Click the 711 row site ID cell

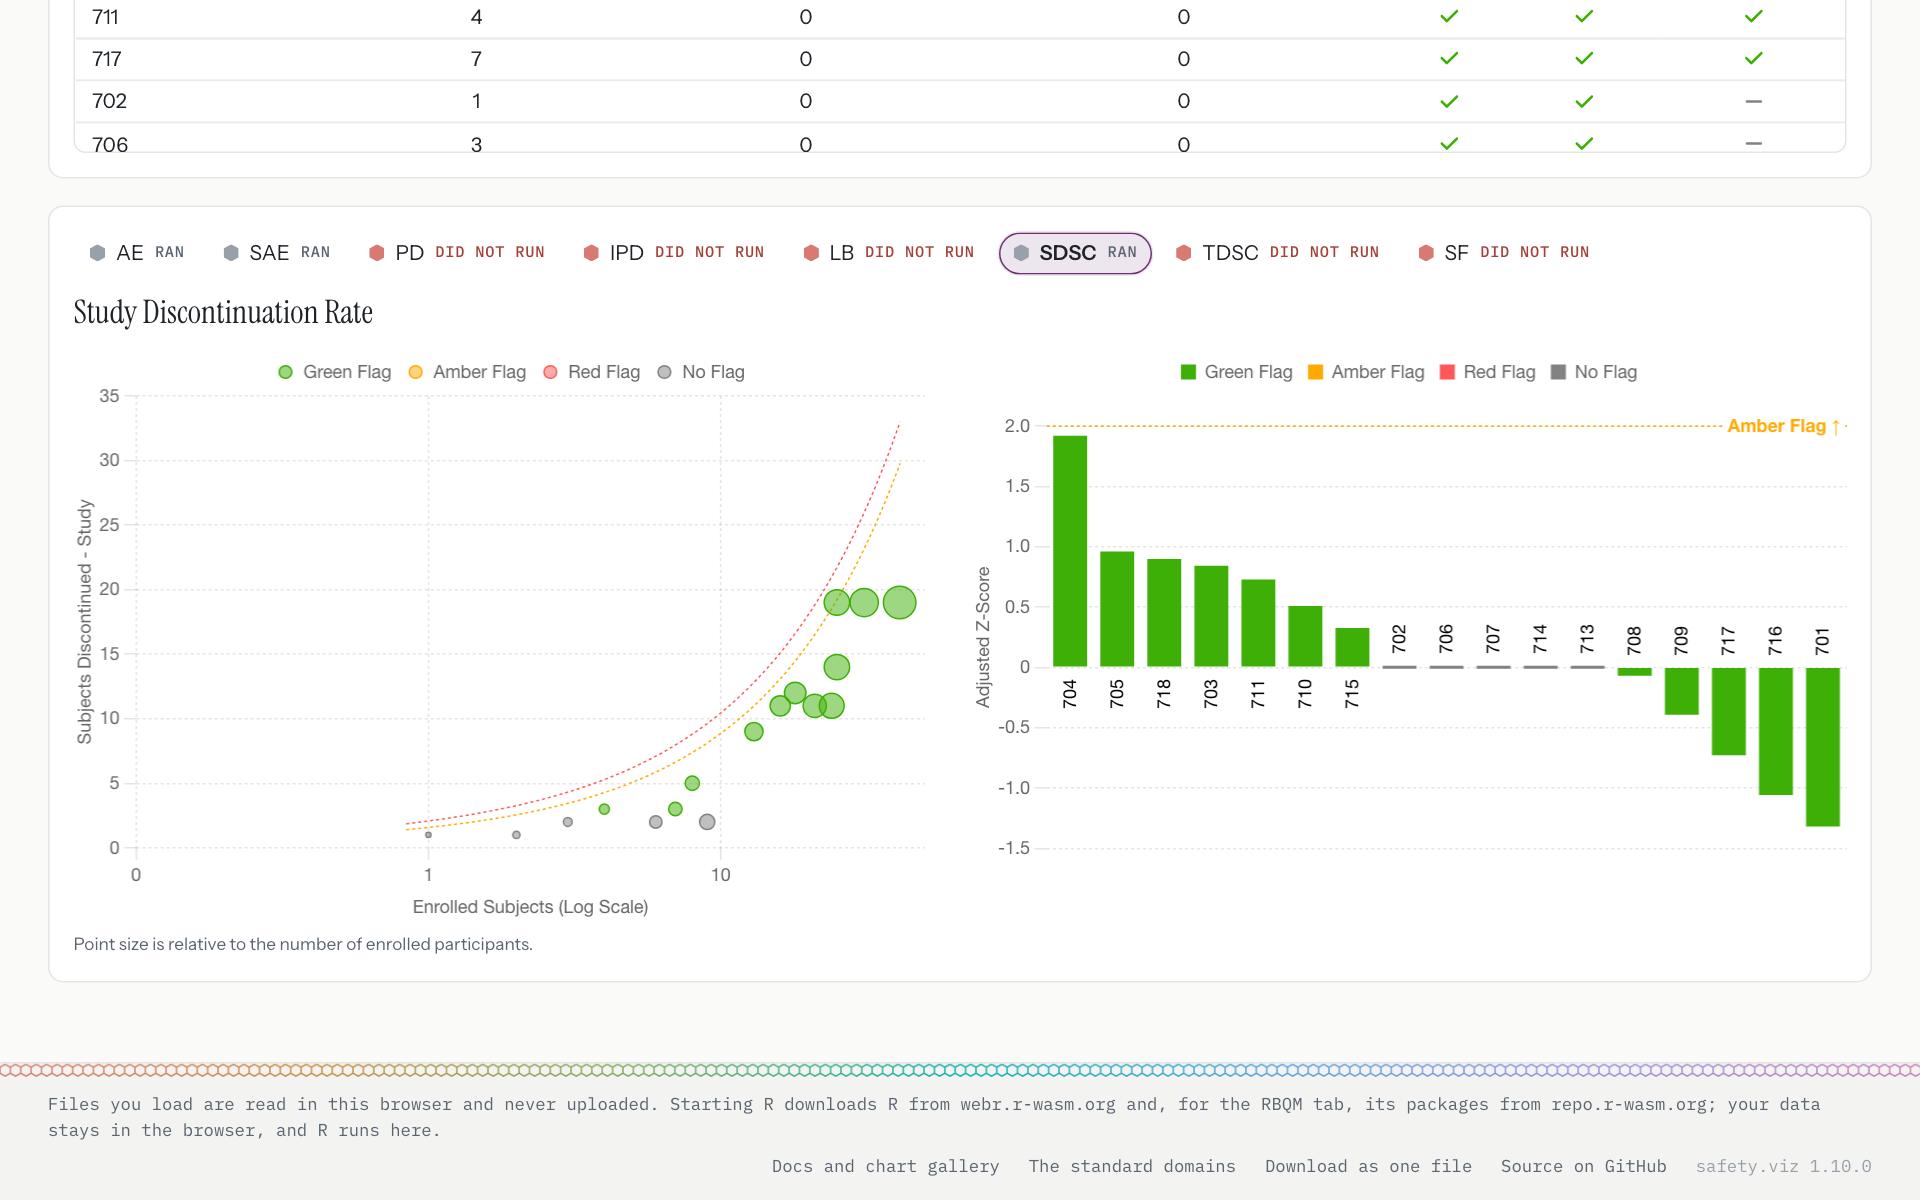click(105, 17)
